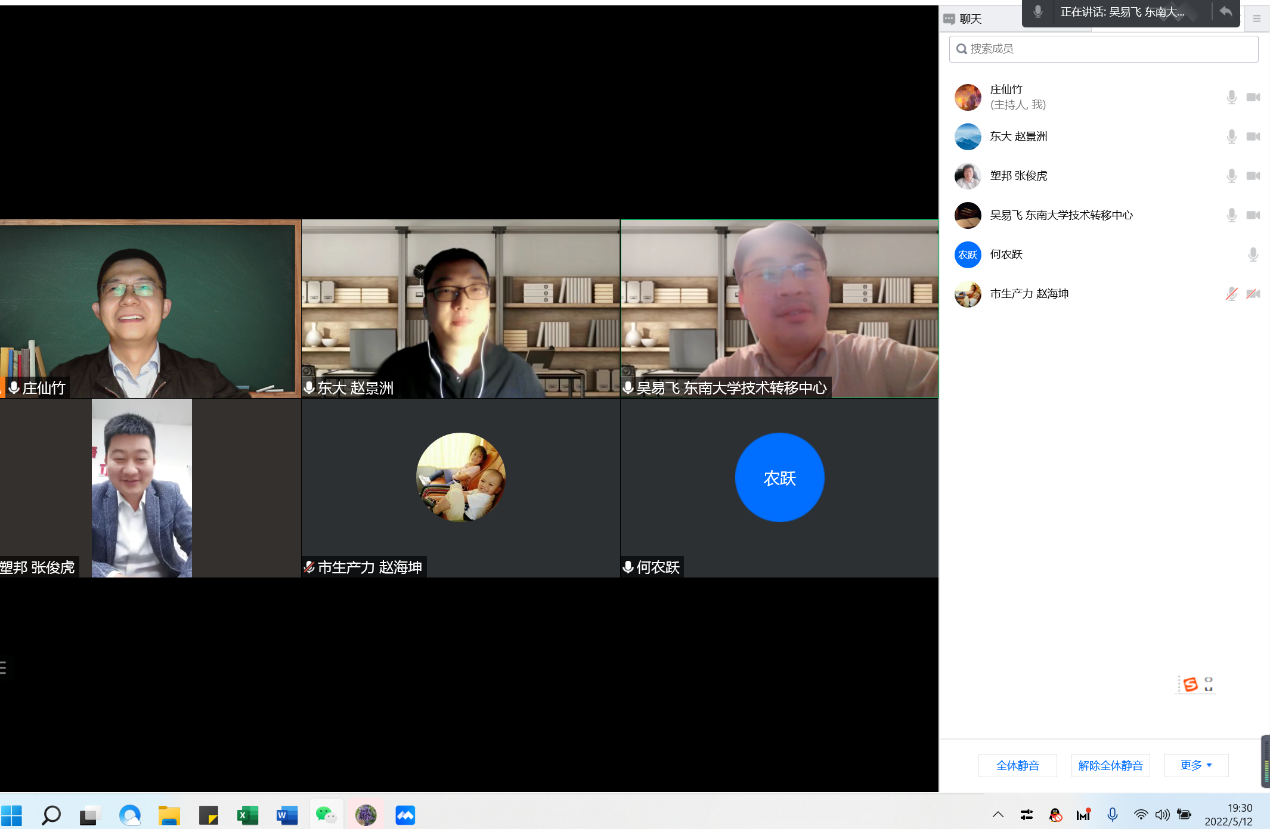Toggle camera for 塑邦 张俊虎 in list

(1253, 176)
